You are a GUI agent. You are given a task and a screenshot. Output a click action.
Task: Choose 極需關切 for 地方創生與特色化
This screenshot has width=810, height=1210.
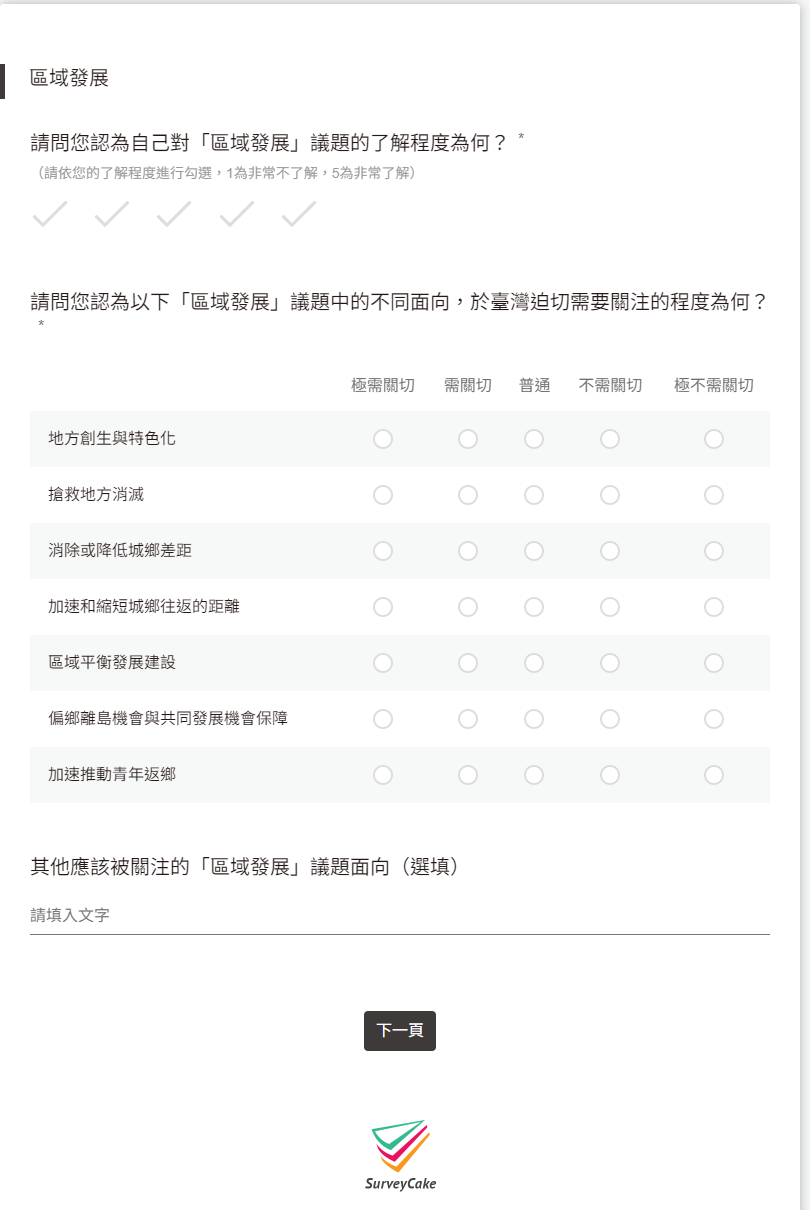[x=383, y=439]
